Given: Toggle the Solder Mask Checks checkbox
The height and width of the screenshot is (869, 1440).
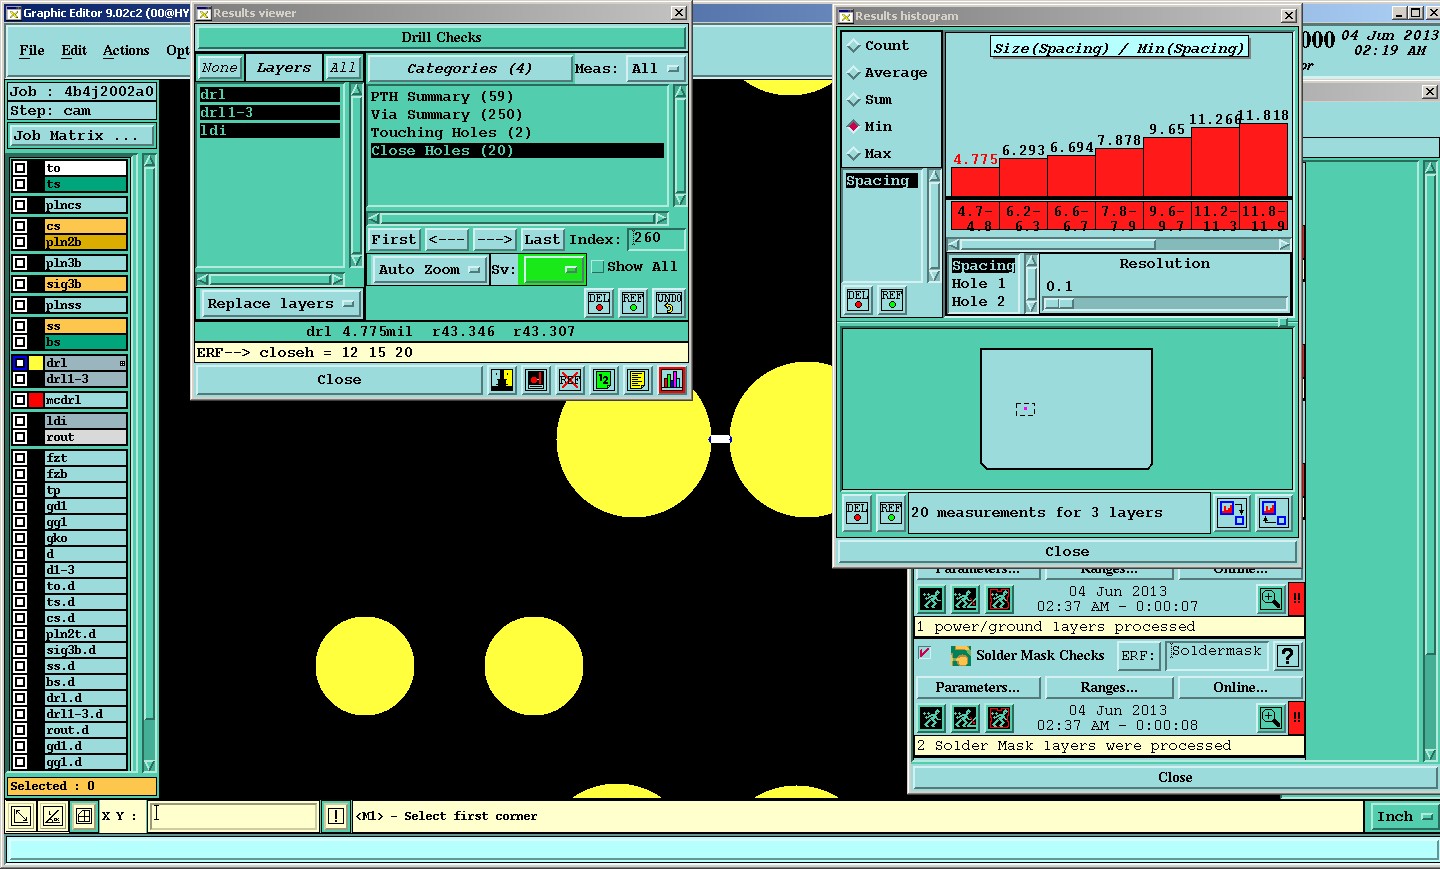Looking at the screenshot, I should coord(925,653).
